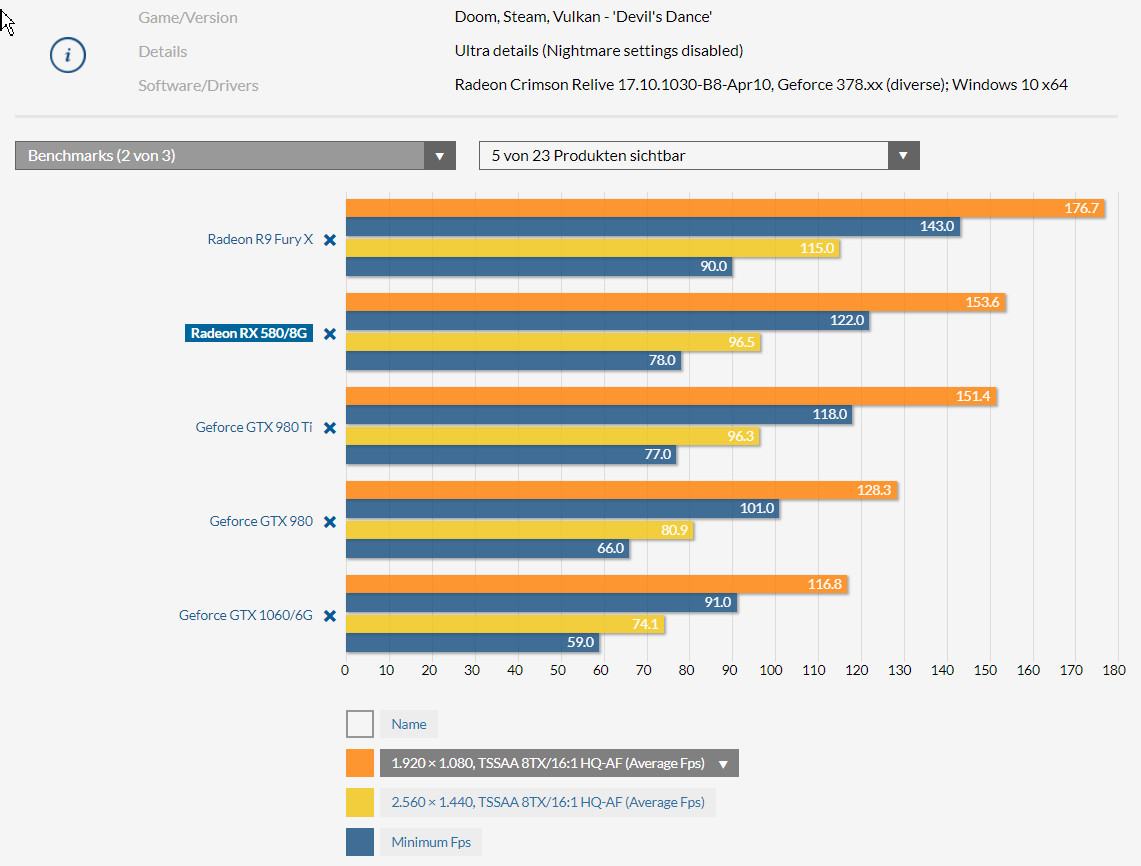This screenshot has height=866, width=1141.
Task: Click the 143.0 blue bar for Fury X
Action: (653, 226)
